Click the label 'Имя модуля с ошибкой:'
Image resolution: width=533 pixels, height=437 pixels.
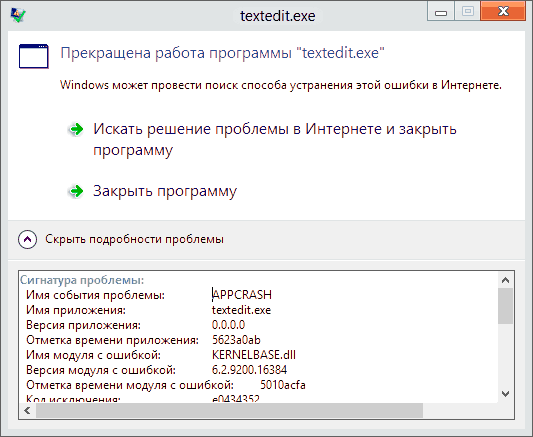click(x=93, y=355)
